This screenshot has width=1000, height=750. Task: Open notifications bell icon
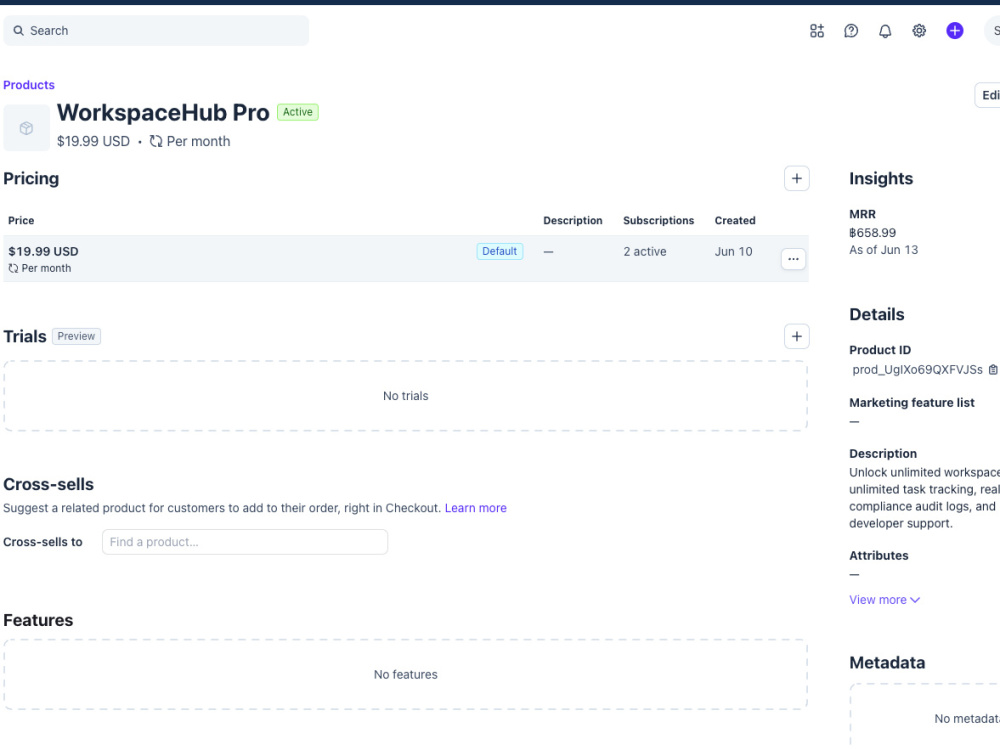[x=885, y=31]
